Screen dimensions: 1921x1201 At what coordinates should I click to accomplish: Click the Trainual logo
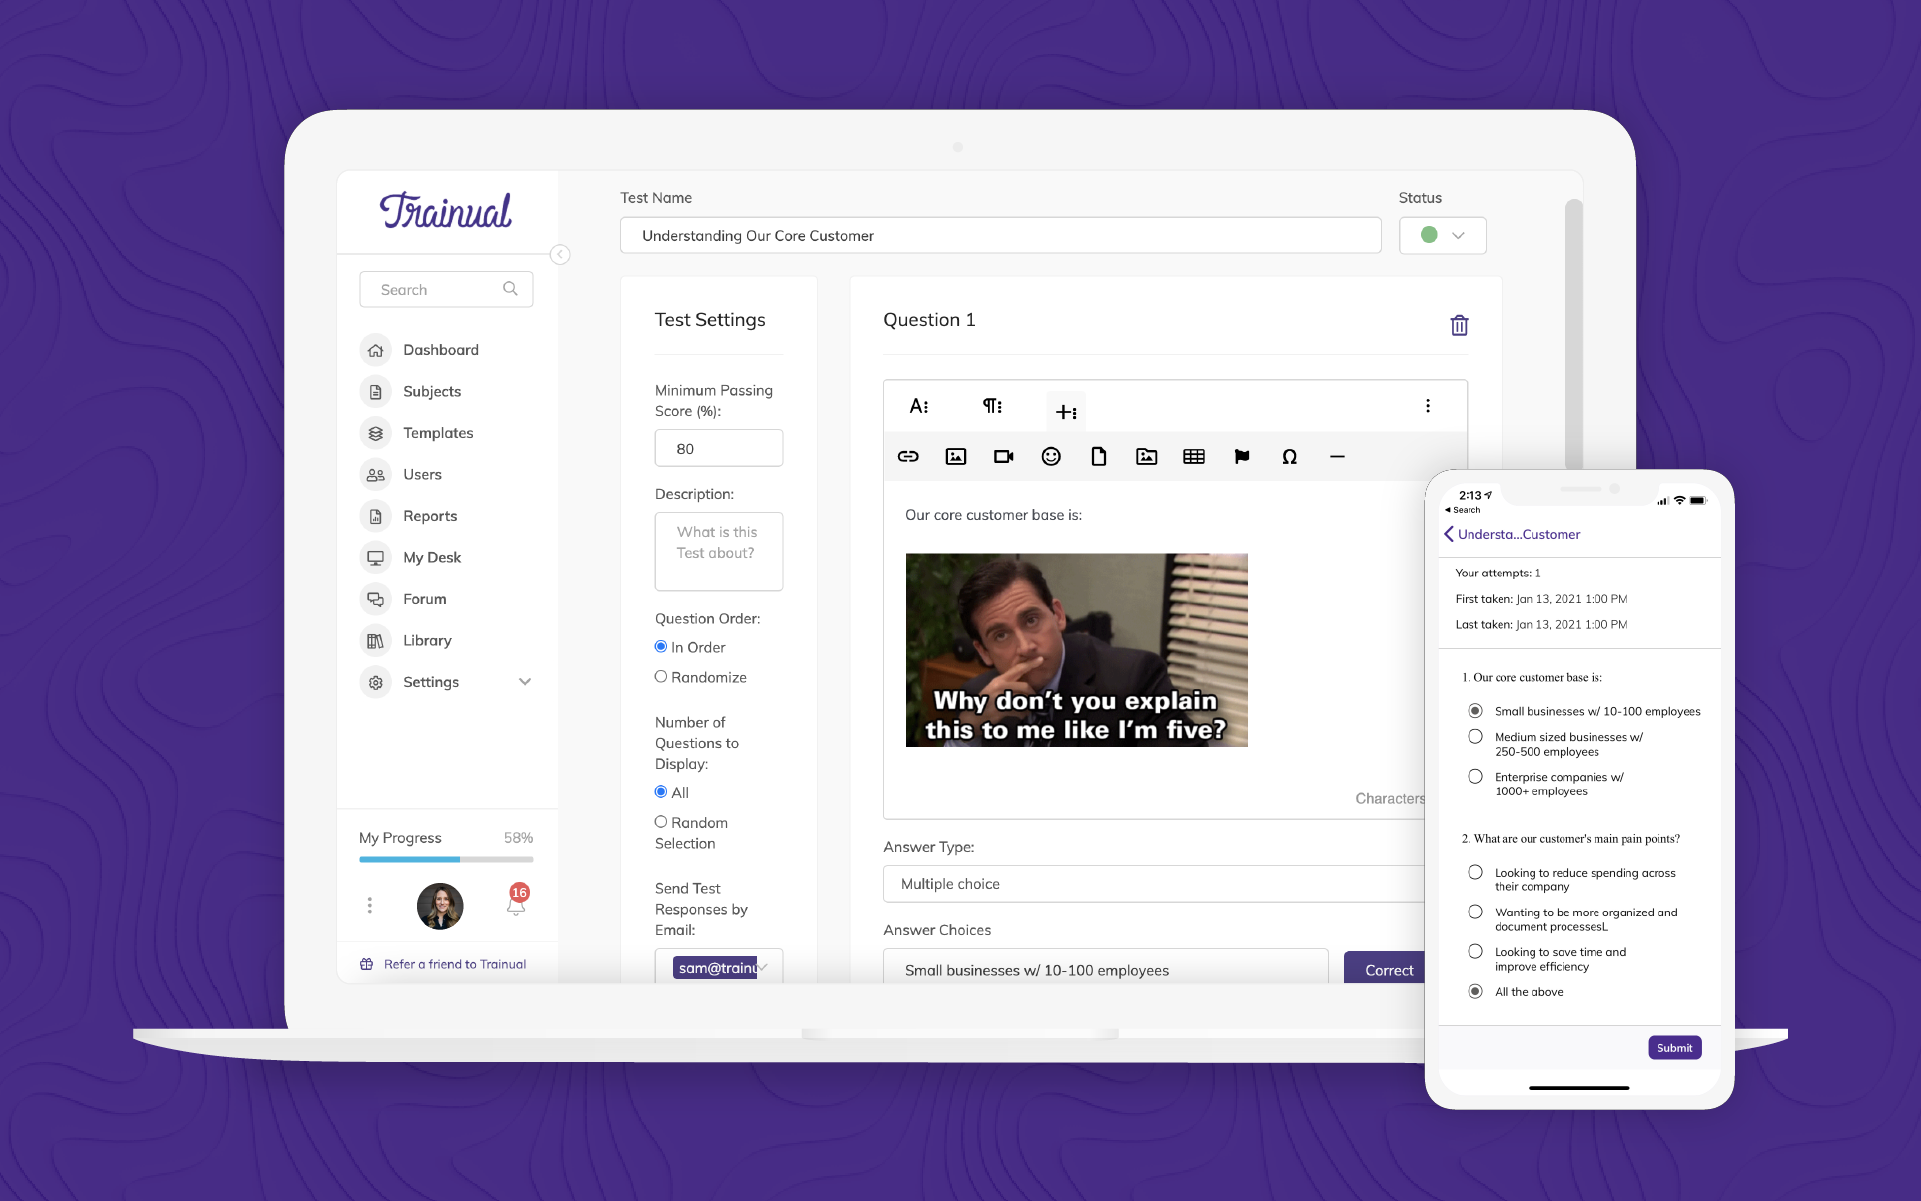[445, 211]
